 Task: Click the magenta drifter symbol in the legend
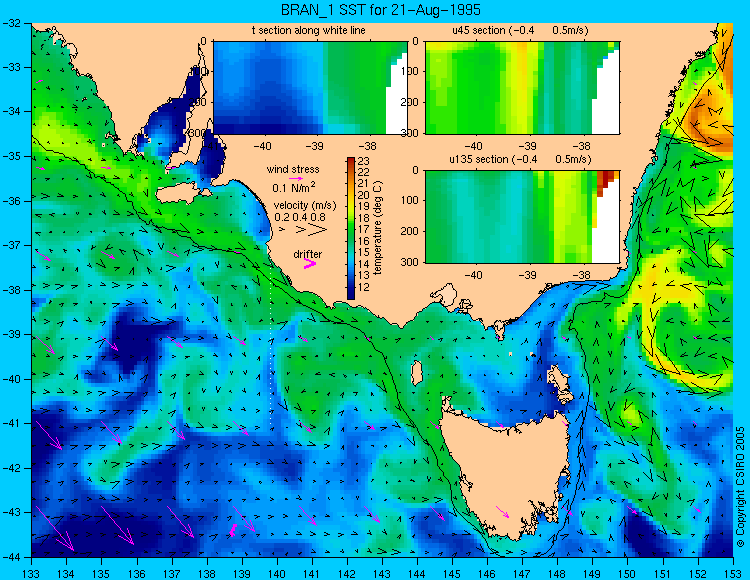click(310, 263)
